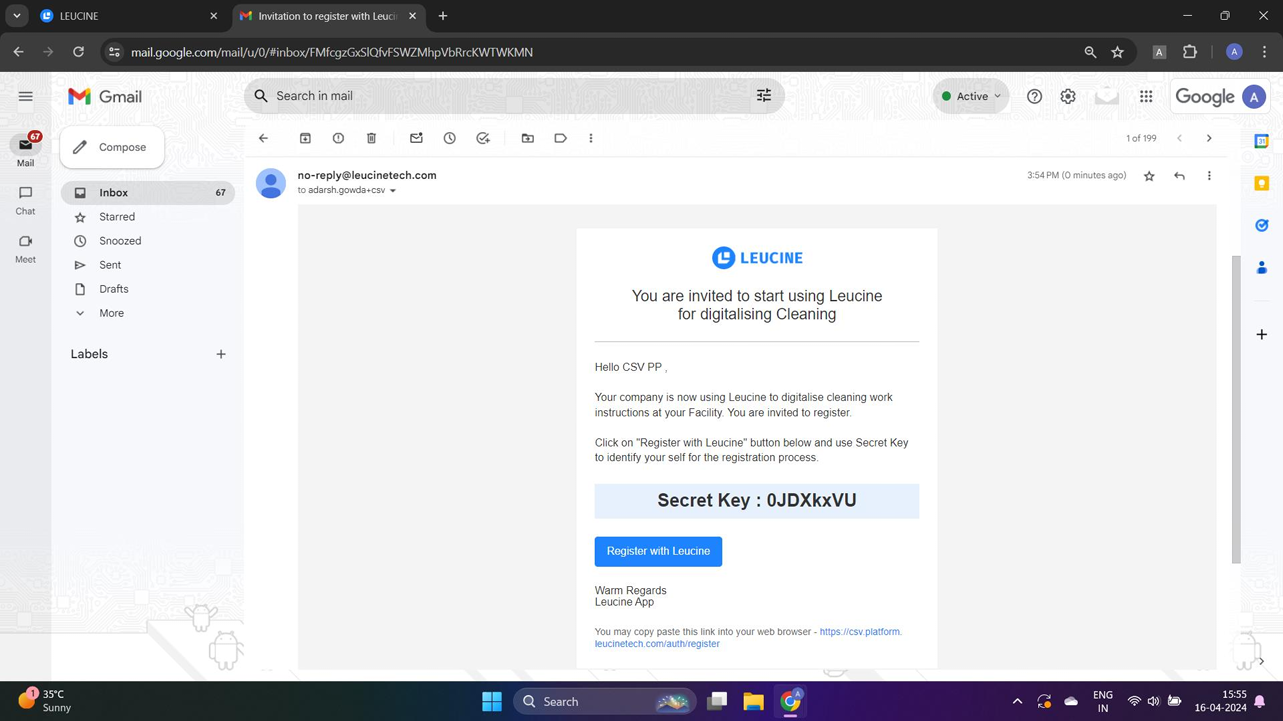
Task: Create new label plus button
Action: (x=221, y=354)
